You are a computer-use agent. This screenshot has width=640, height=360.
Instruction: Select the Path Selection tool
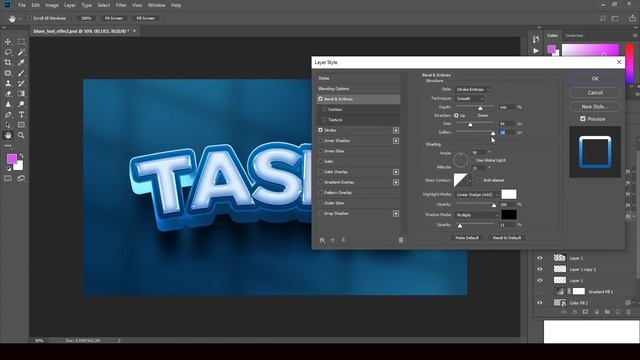(x=8, y=125)
